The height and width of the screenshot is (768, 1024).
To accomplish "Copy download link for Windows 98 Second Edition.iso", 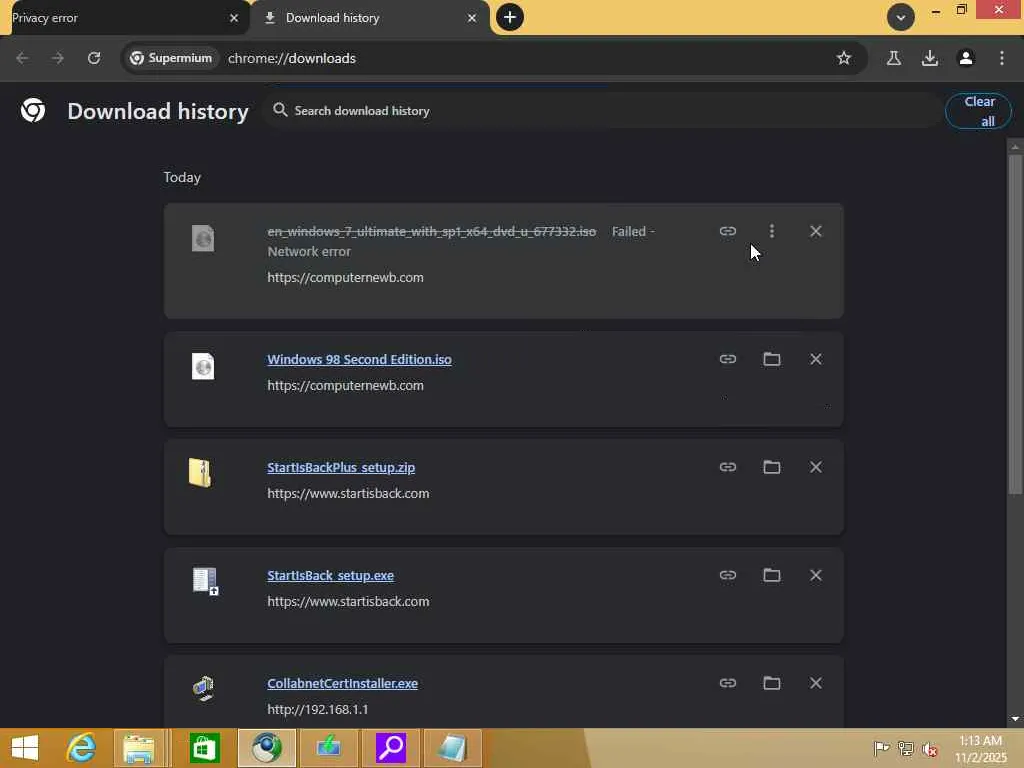I will coord(728,359).
